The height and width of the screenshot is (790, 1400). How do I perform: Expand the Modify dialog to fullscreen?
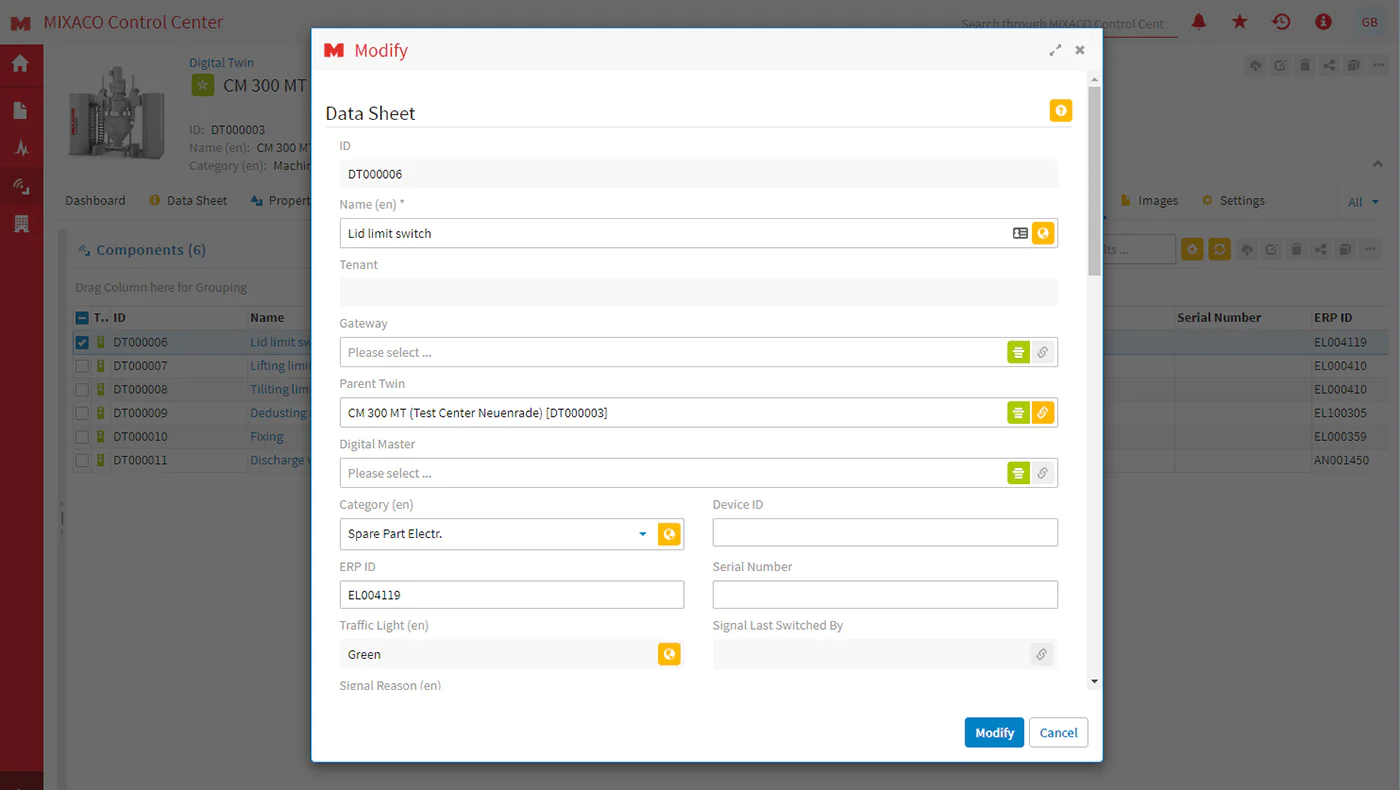1055,50
